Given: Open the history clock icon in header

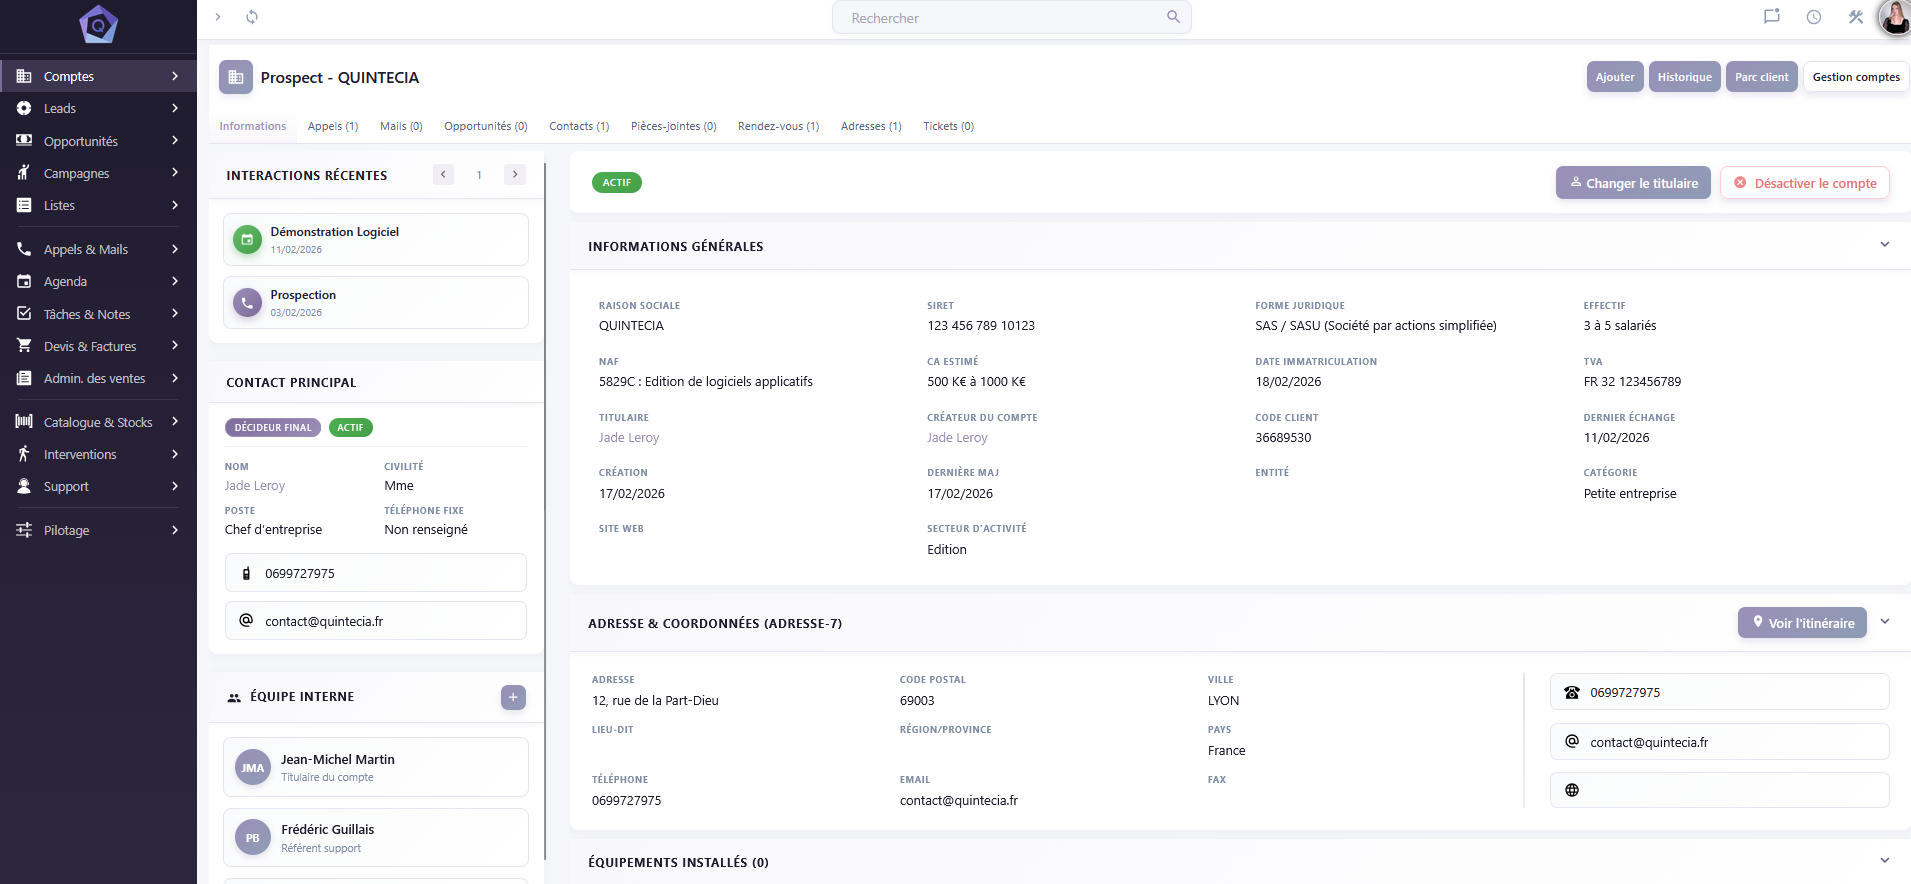Looking at the screenshot, I should point(1814,17).
